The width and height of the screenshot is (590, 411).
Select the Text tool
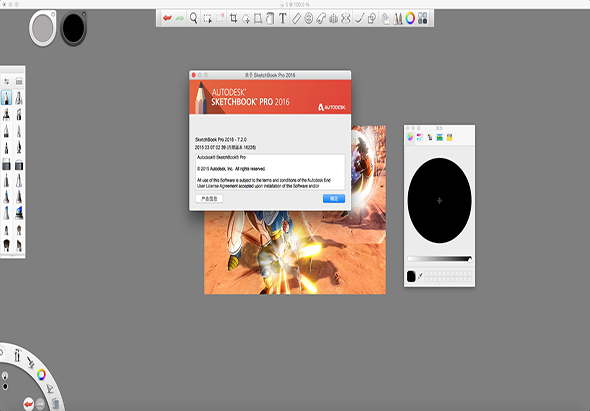point(283,18)
